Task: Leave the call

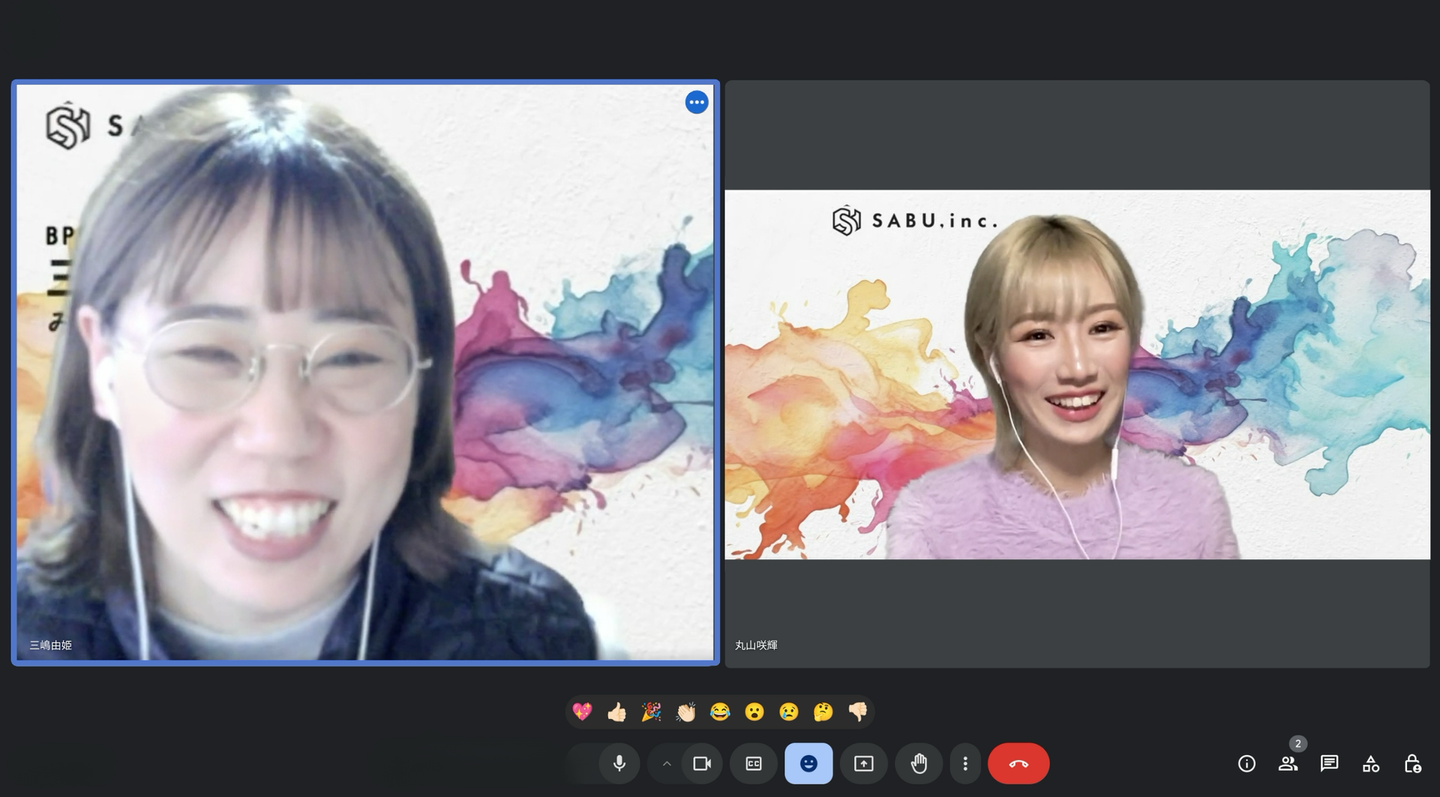Action: point(1019,764)
